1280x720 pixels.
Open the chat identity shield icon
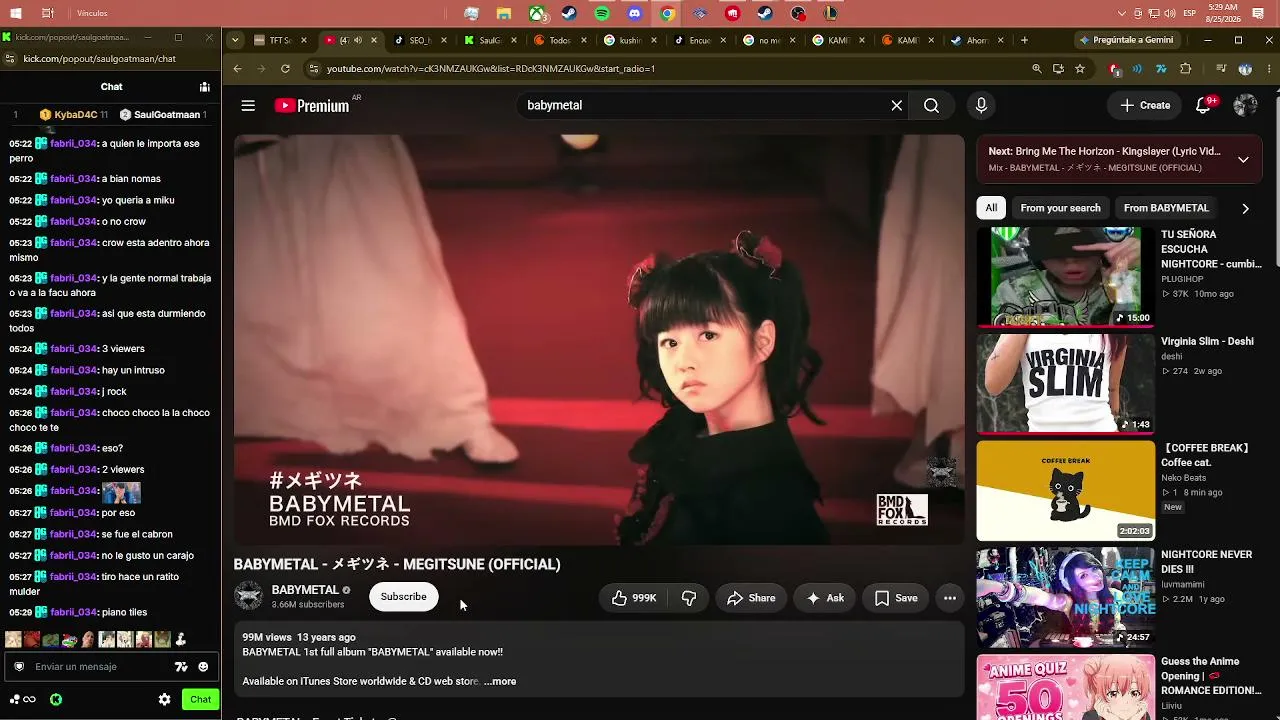tap(19, 667)
